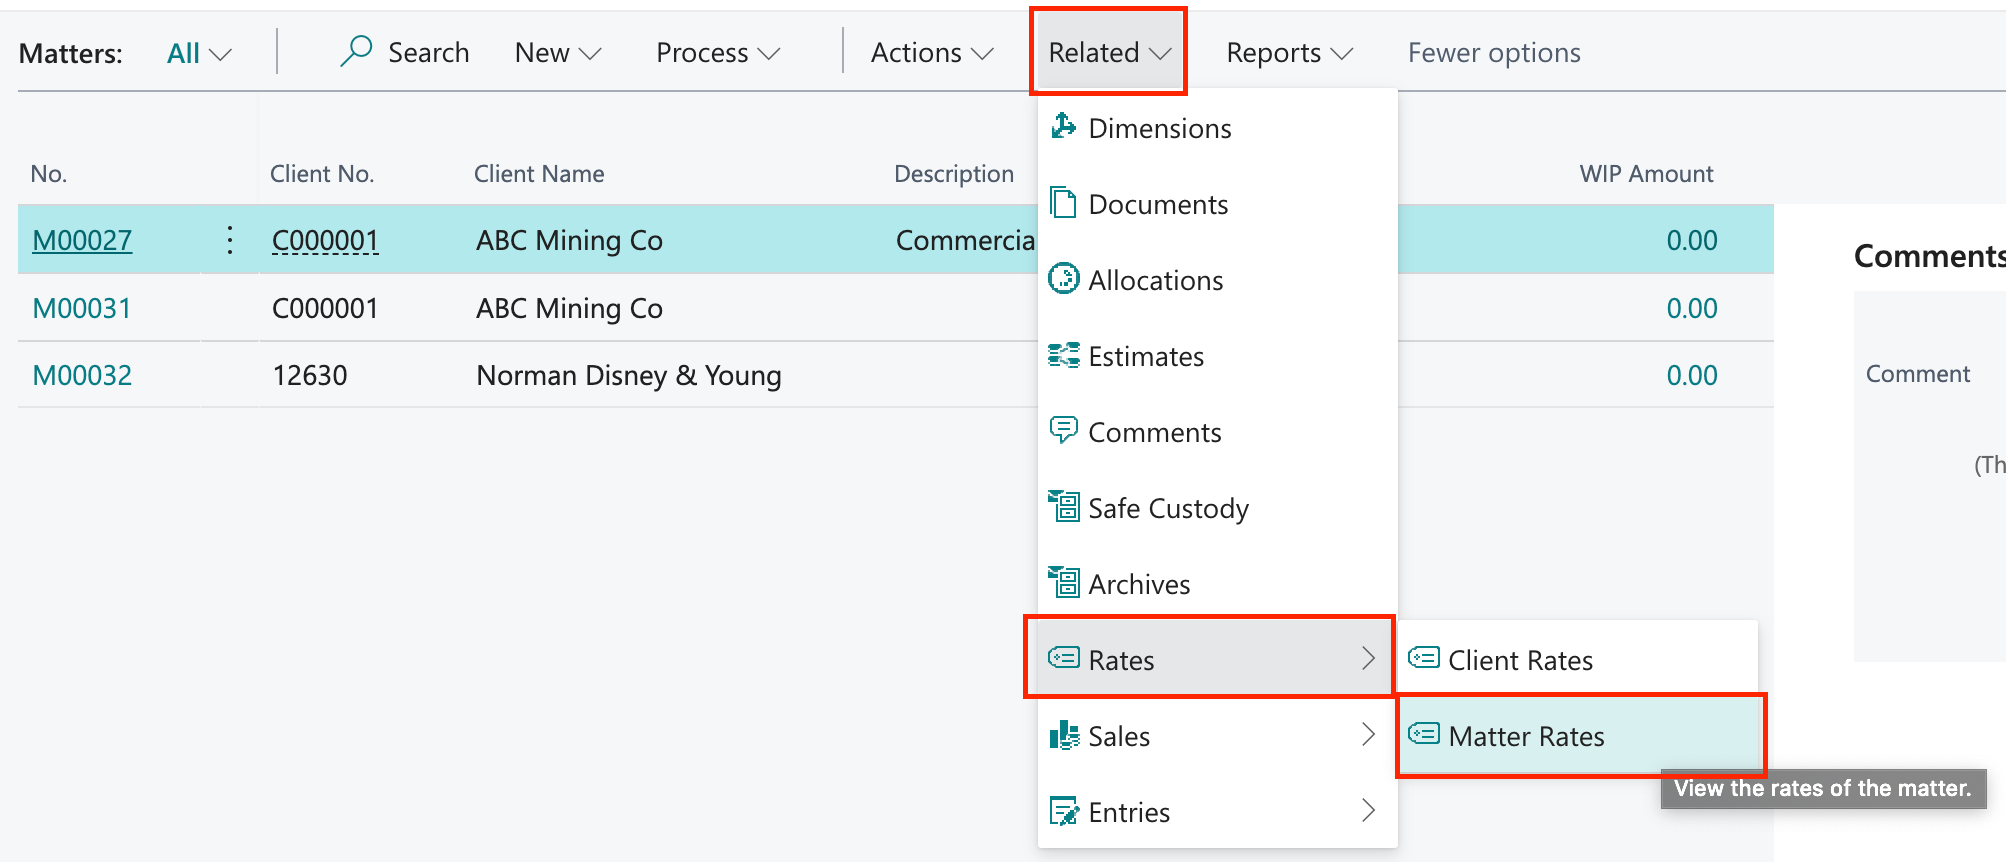Screen dimensions: 2006x862
Task: Open client C000001 link in first row
Action: coord(325,240)
